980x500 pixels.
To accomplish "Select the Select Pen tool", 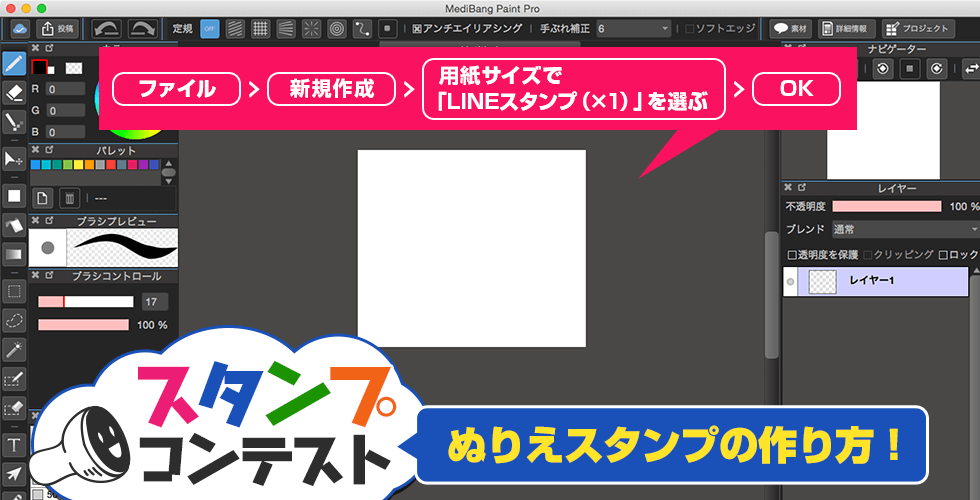I will (14, 379).
